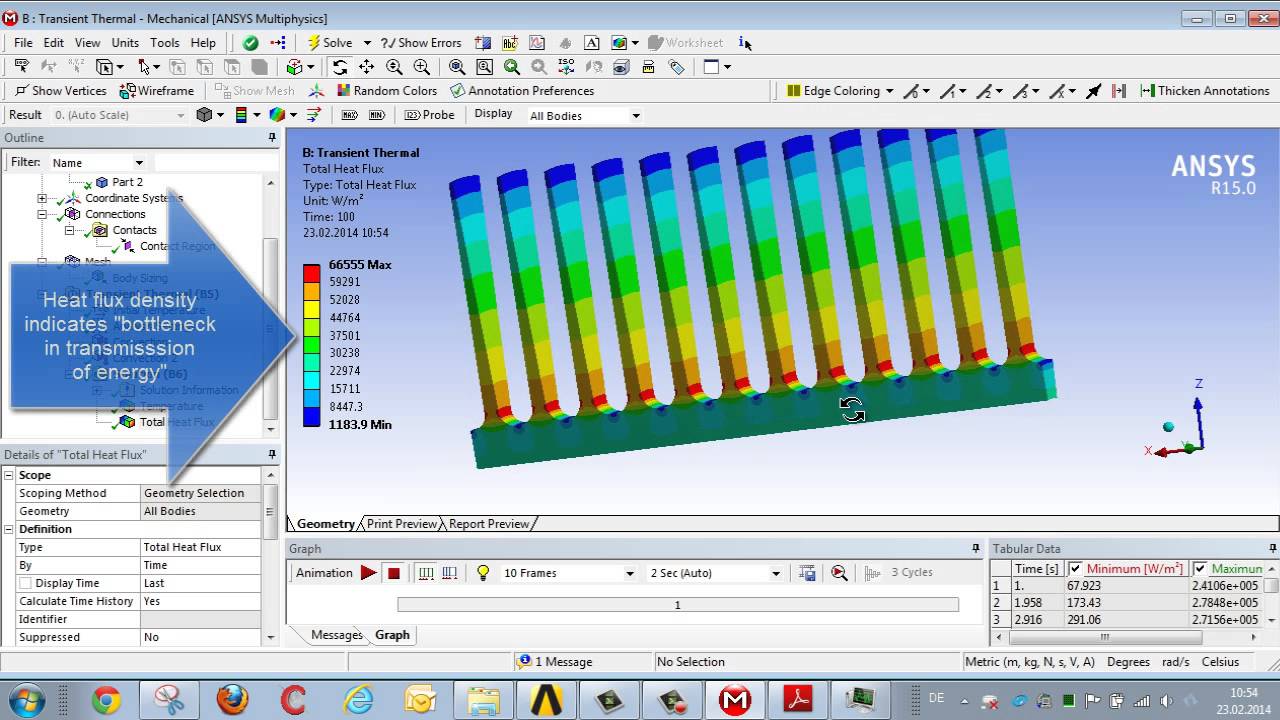Toggle Show Vertices
The image size is (1280, 720).
coord(61,91)
